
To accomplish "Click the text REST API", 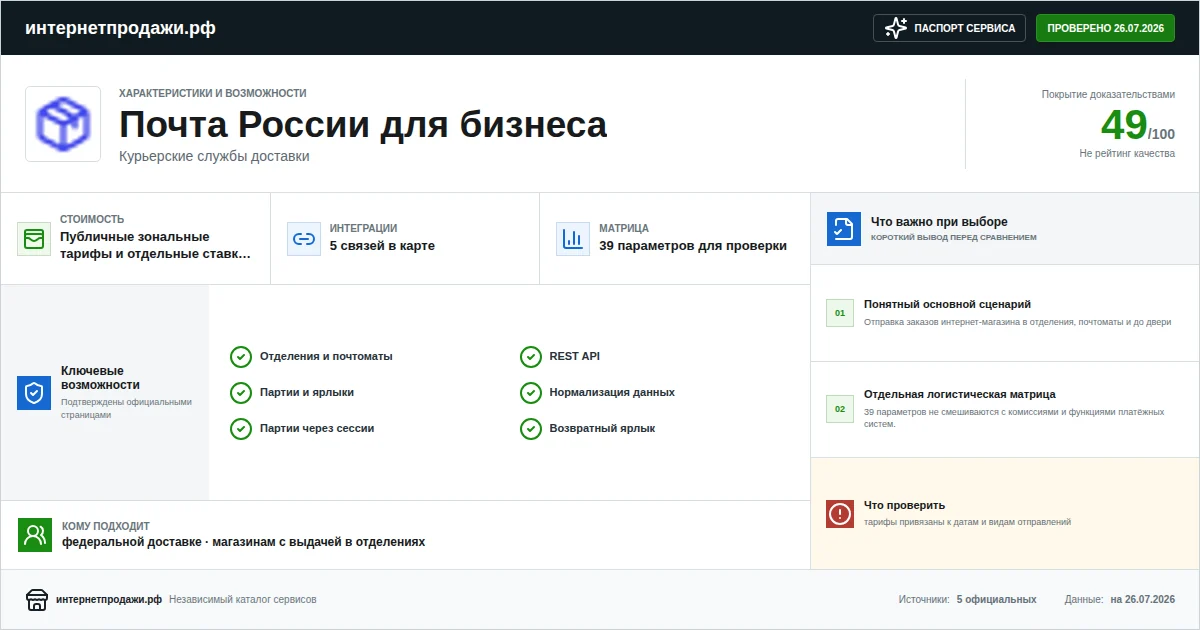I will point(575,357).
